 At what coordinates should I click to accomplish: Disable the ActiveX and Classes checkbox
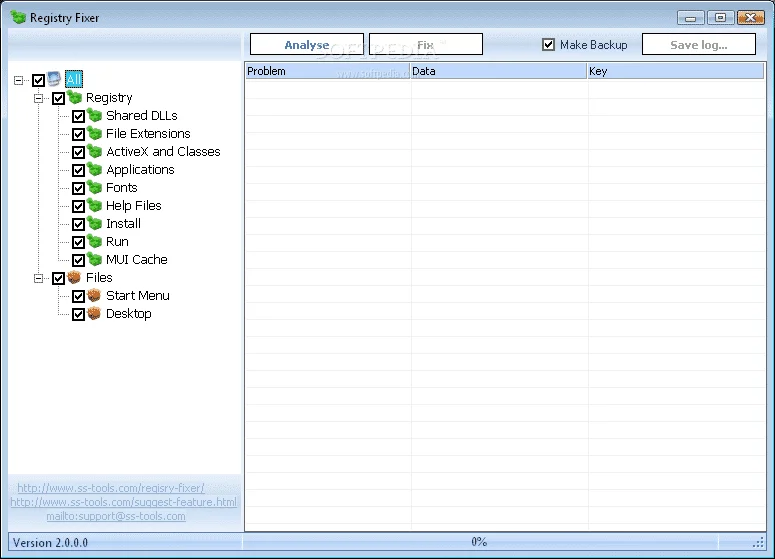pyautogui.click(x=79, y=152)
